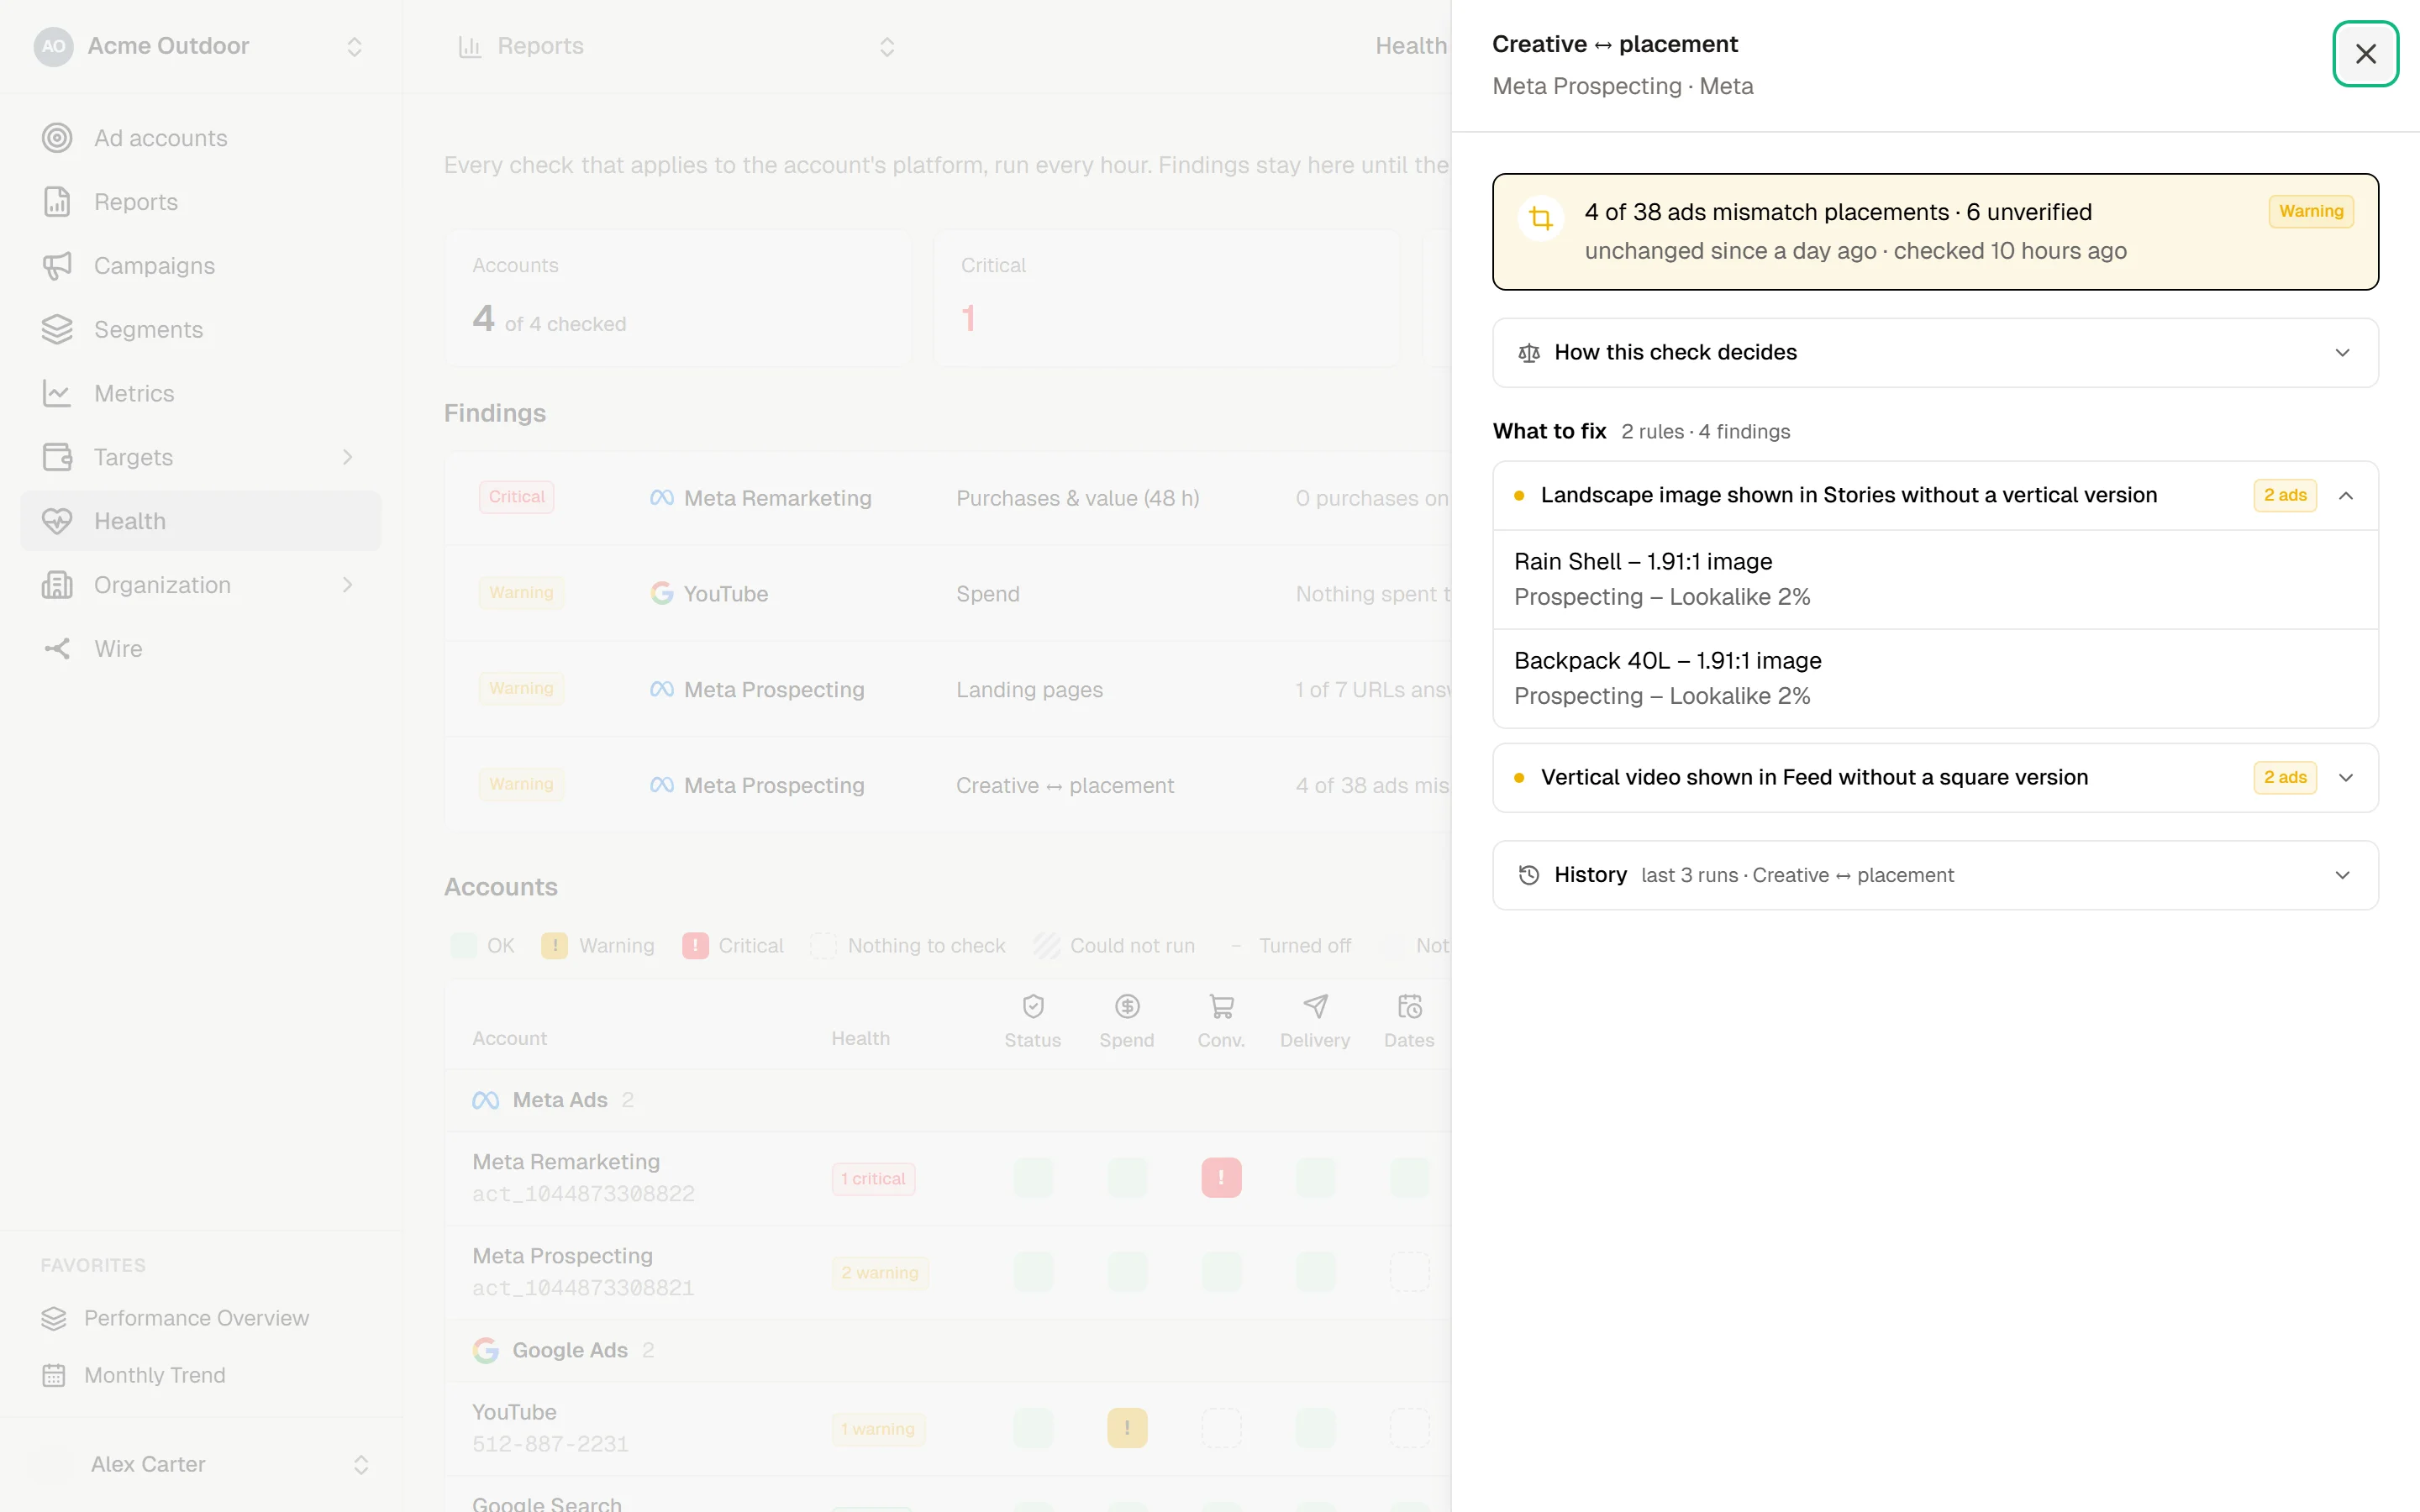Click the Critical summary card
This screenshot has height=1512, width=2420.
[x=1166, y=298]
